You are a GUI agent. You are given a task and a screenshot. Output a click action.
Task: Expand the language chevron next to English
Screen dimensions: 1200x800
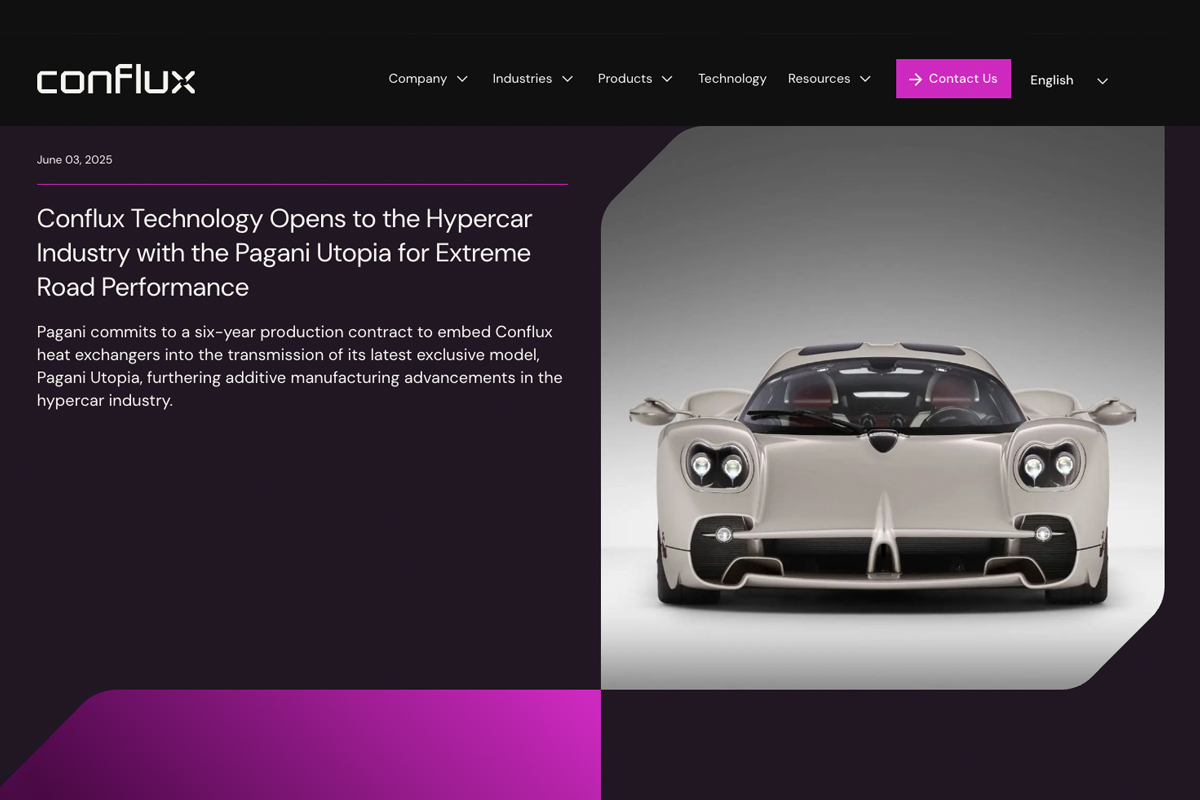pos(1102,81)
